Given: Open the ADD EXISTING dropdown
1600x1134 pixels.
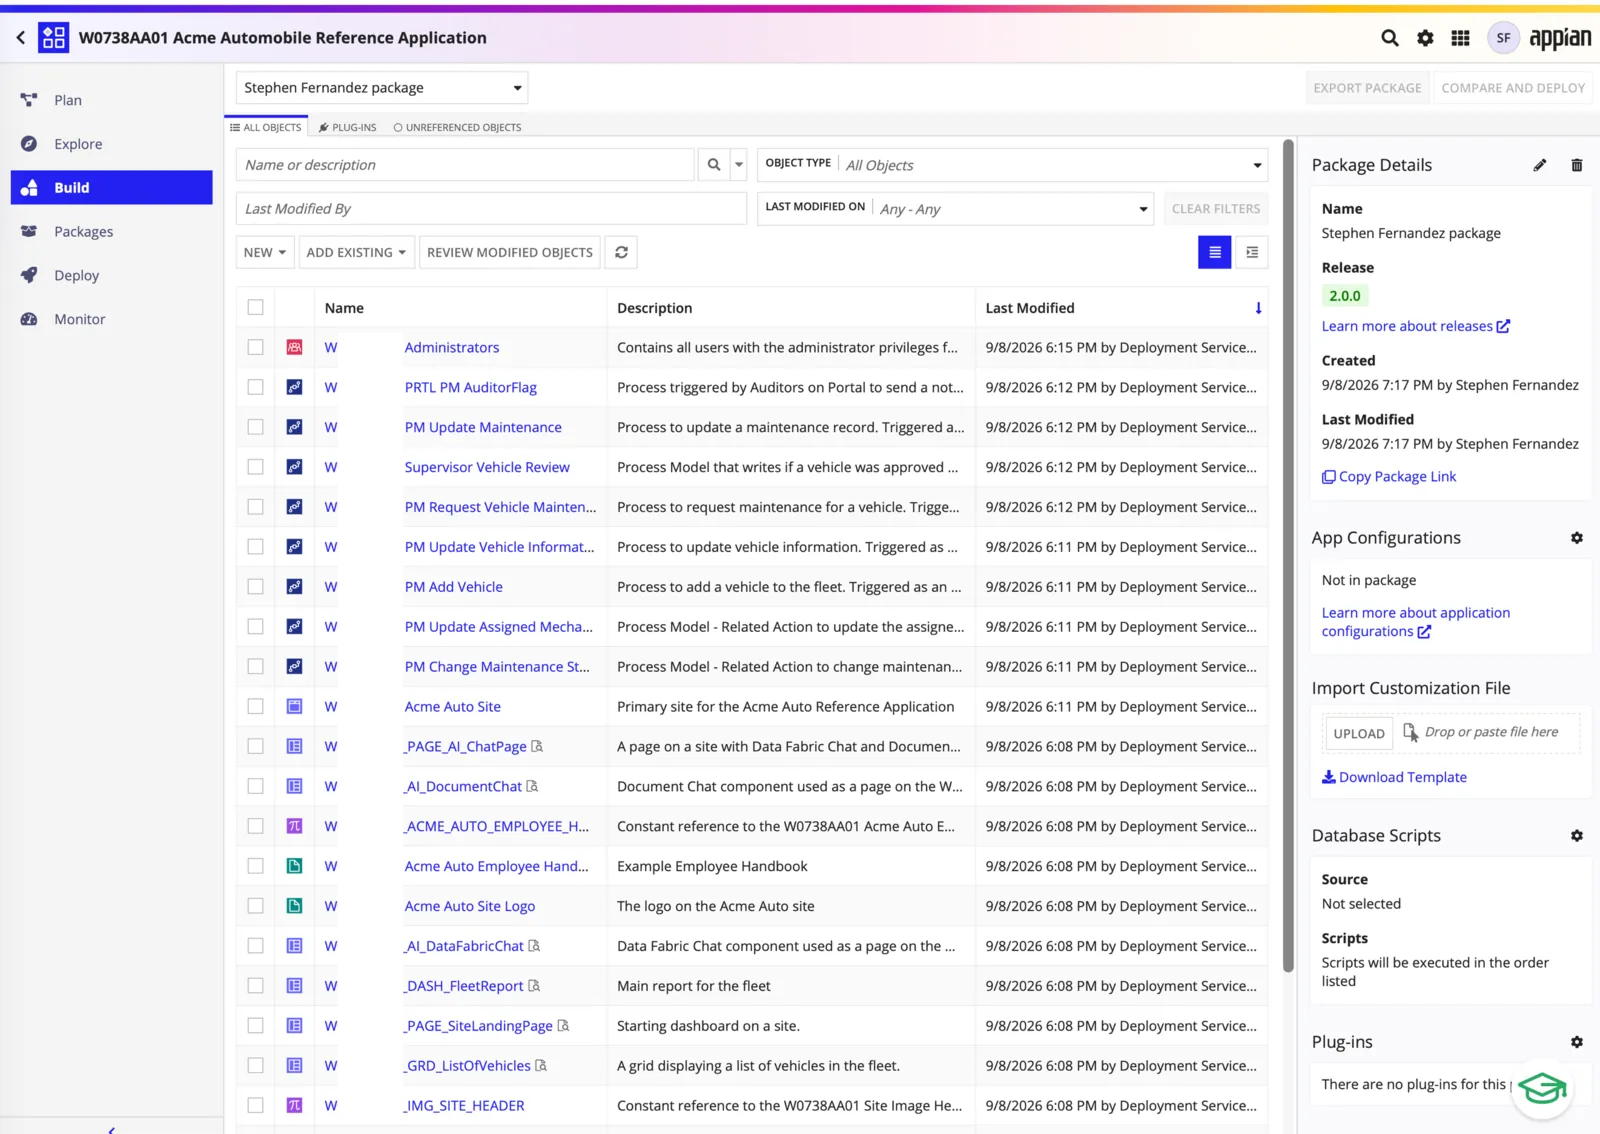Looking at the screenshot, I should coord(356,252).
